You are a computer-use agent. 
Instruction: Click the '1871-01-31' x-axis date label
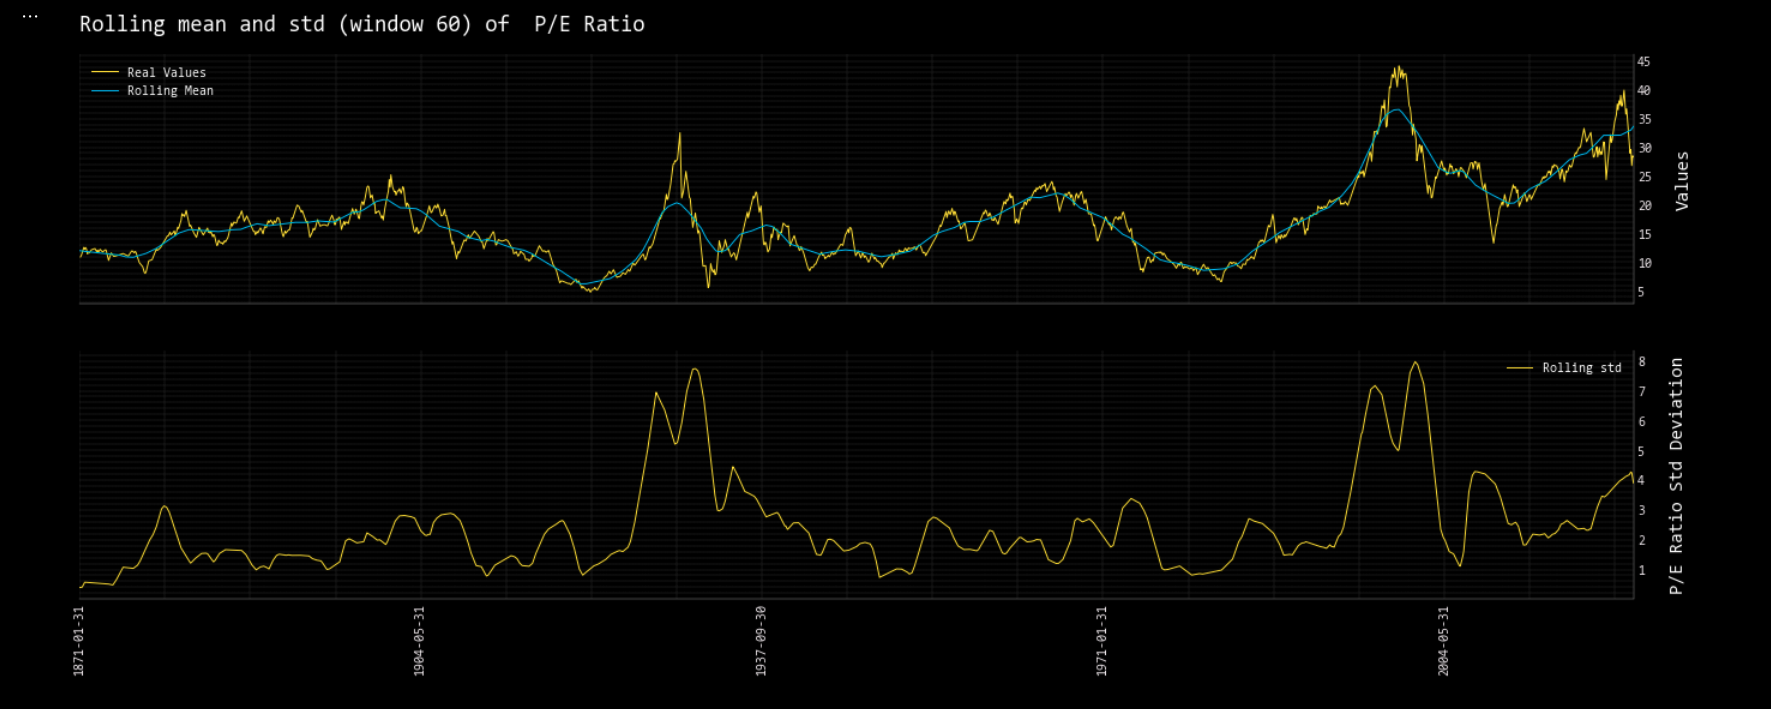79,641
